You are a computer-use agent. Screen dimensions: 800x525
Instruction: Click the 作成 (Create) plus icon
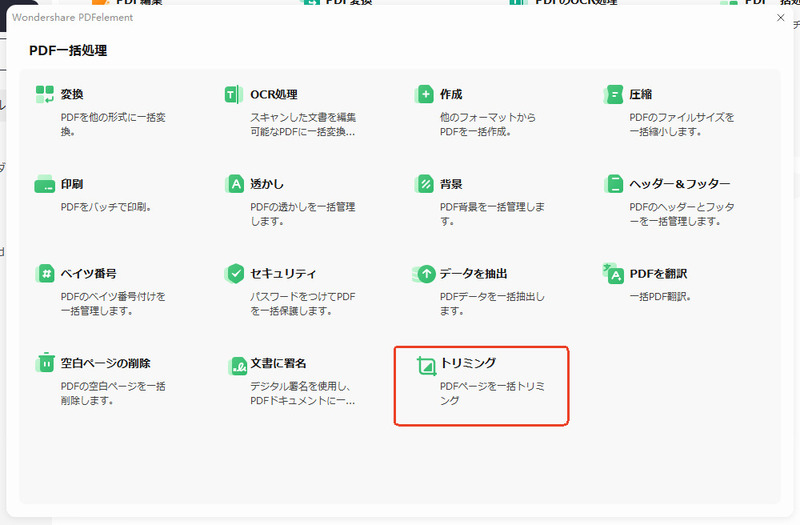[424, 94]
